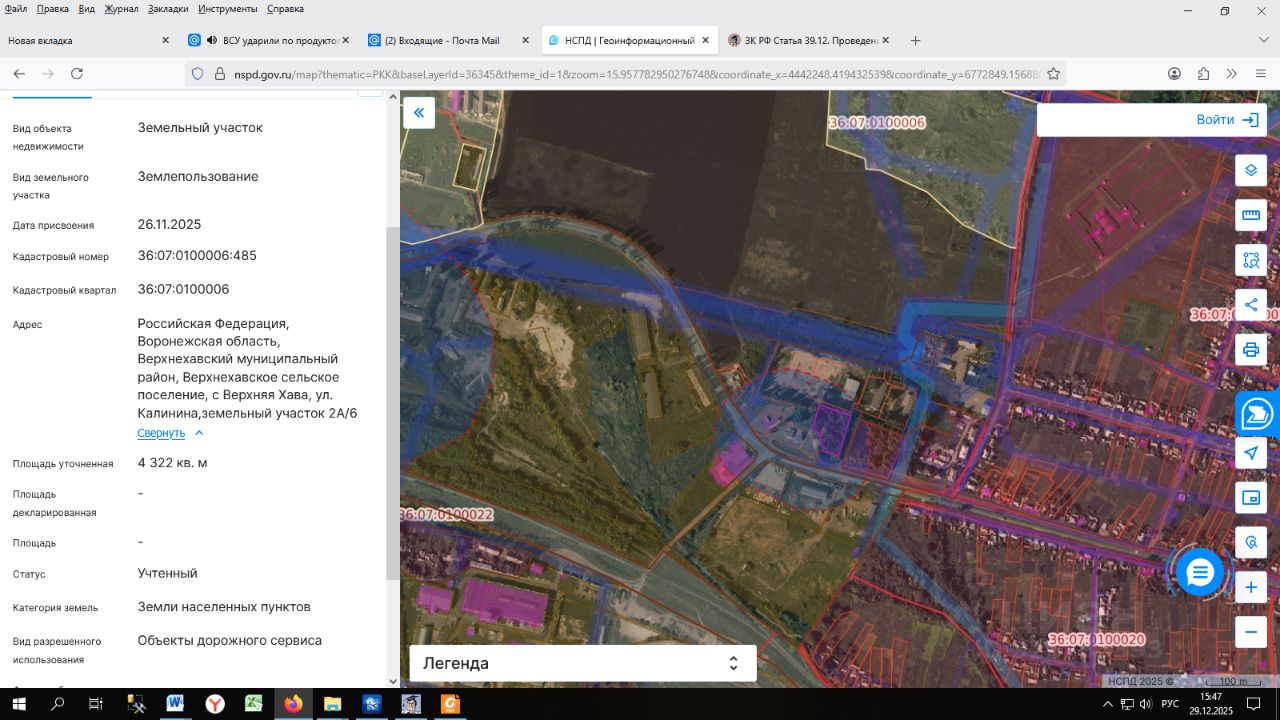1280x720 pixels.
Task: Center map on my location arrow
Action: point(1251,453)
